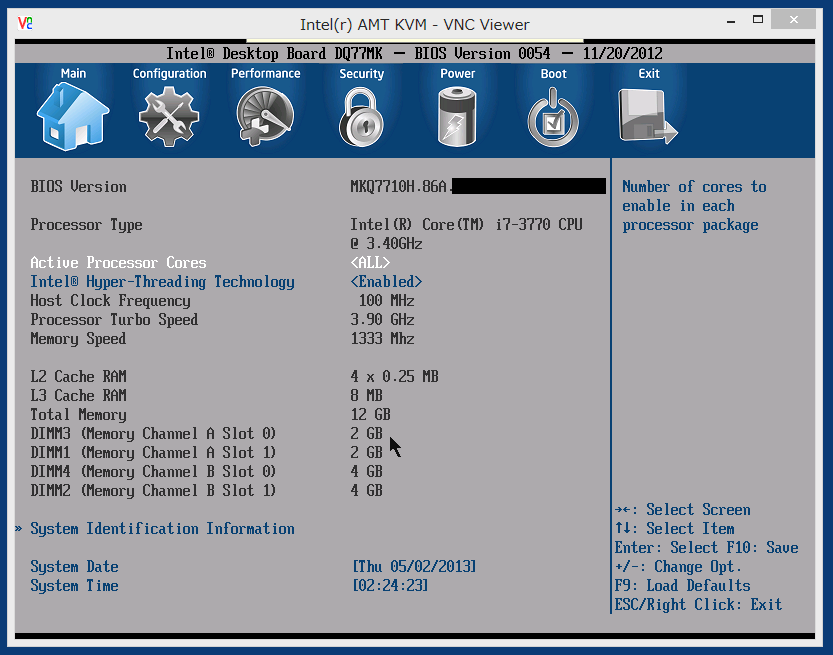Click the L2 Cache RAM label
This screenshot has height=655, width=833.
tap(78, 377)
